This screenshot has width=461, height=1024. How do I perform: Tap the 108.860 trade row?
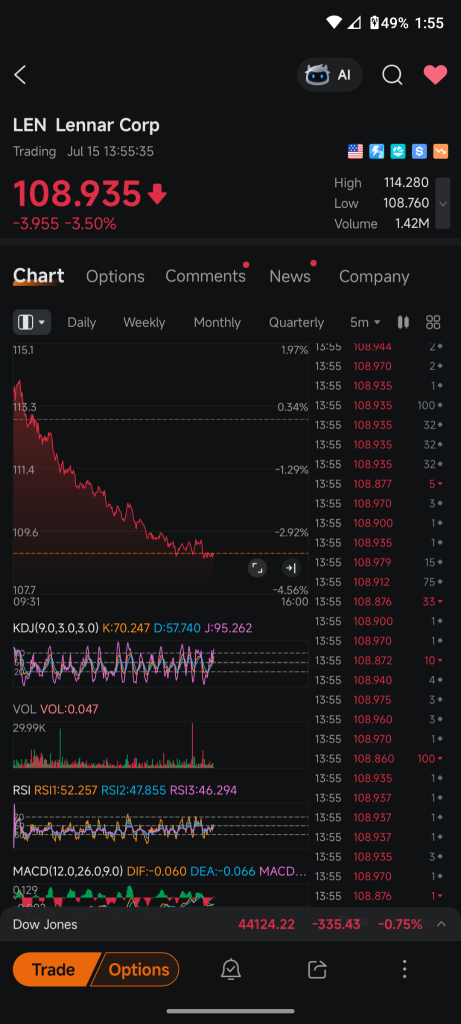pyautogui.click(x=379, y=758)
